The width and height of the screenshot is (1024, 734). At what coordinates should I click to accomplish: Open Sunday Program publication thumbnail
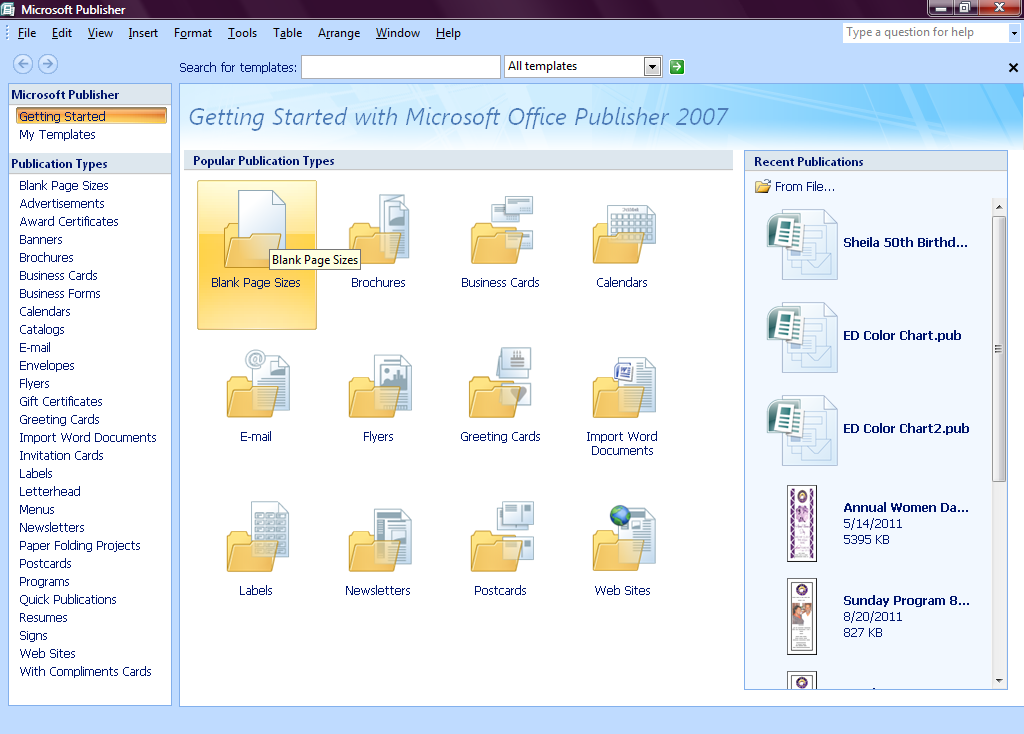coord(802,616)
